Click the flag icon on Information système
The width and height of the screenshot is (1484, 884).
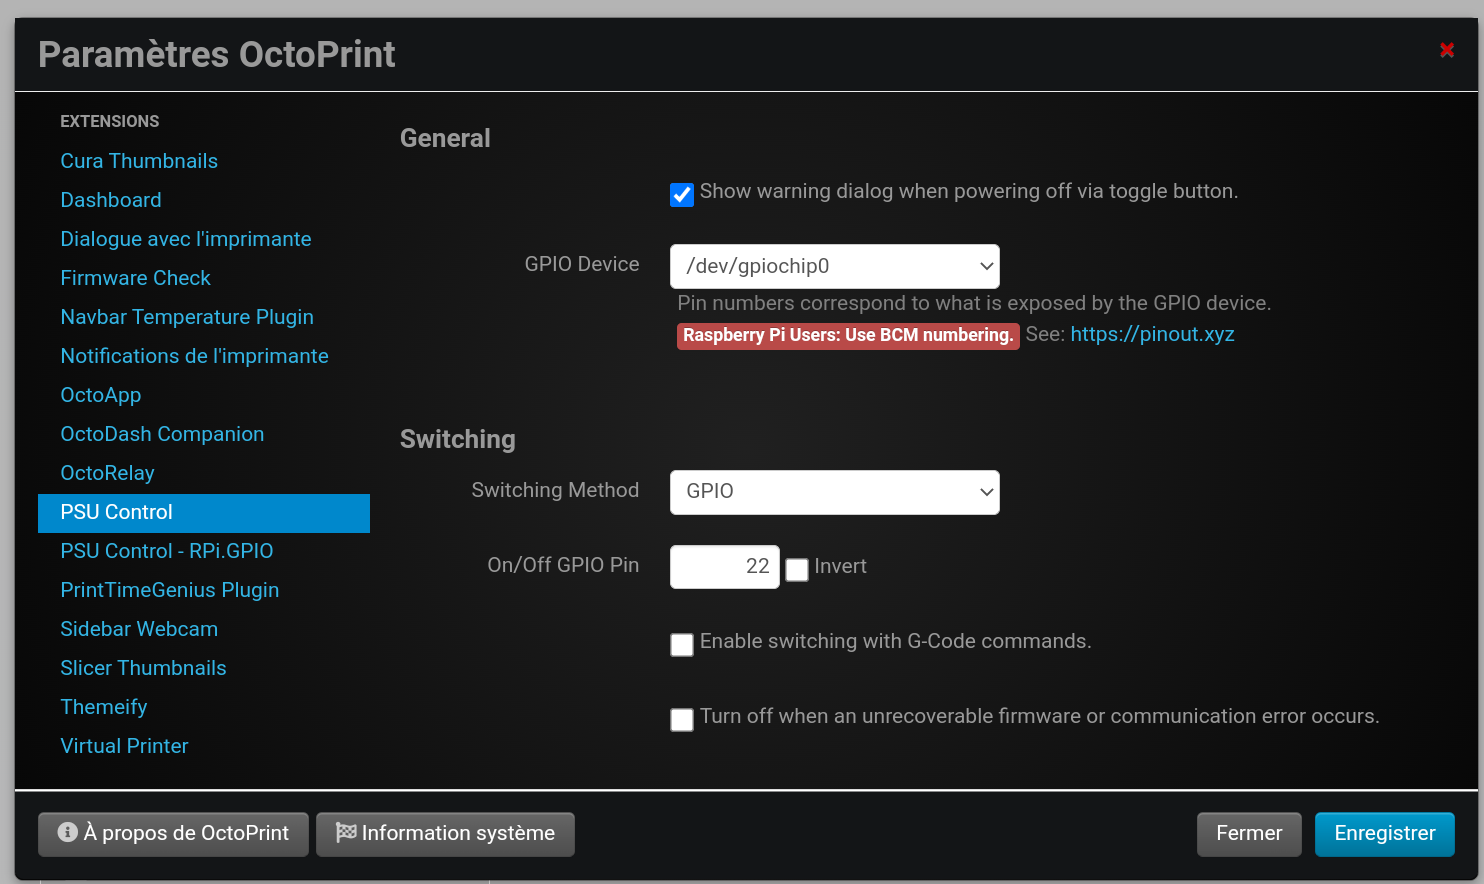pyautogui.click(x=346, y=832)
